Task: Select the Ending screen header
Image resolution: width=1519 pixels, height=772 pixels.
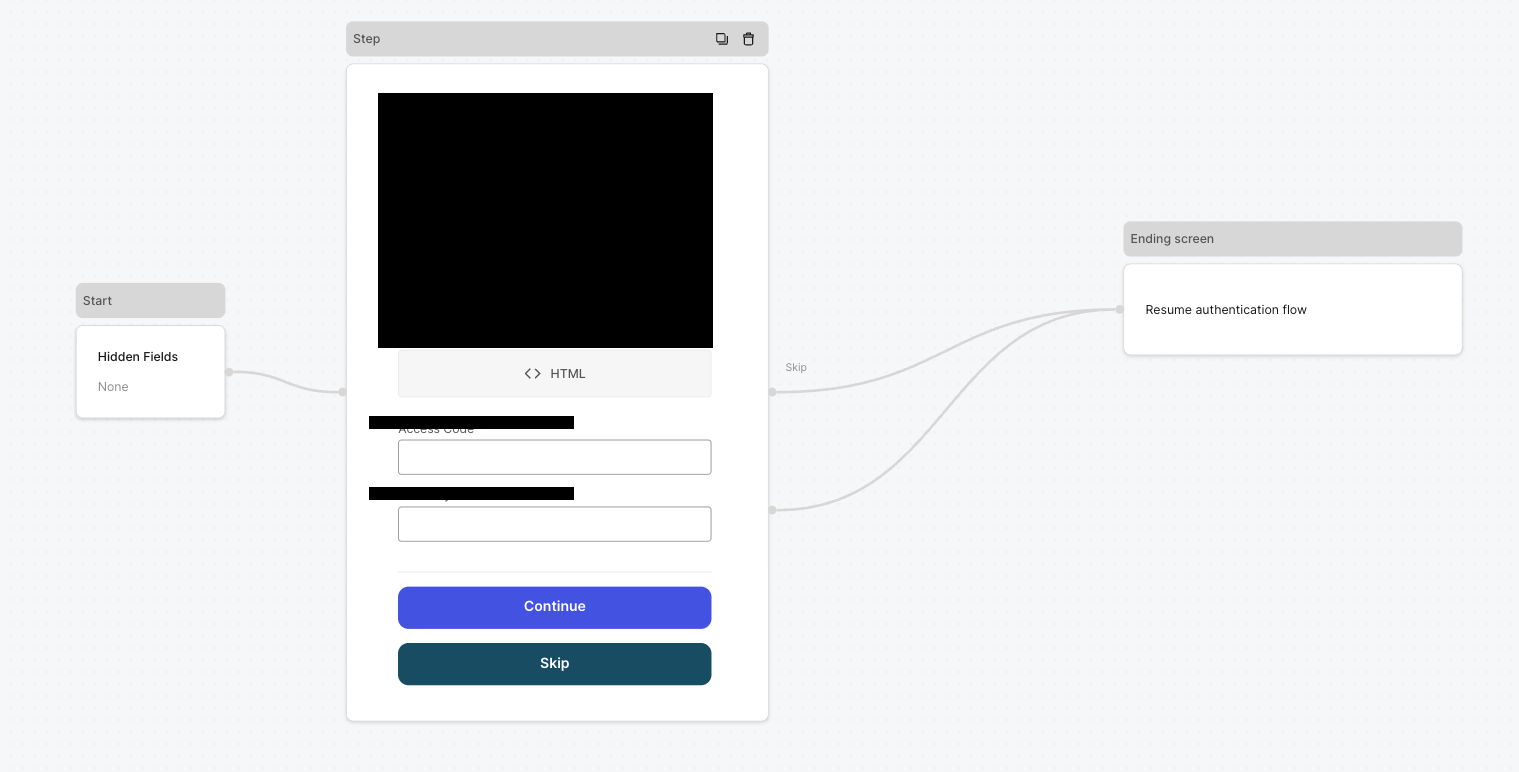Action: click(1292, 239)
